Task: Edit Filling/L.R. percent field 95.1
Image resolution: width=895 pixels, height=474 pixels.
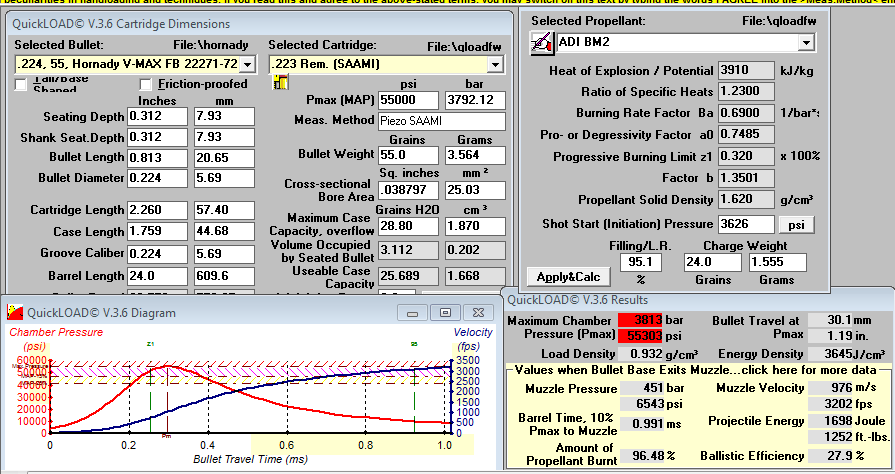Action: (640, 262)
